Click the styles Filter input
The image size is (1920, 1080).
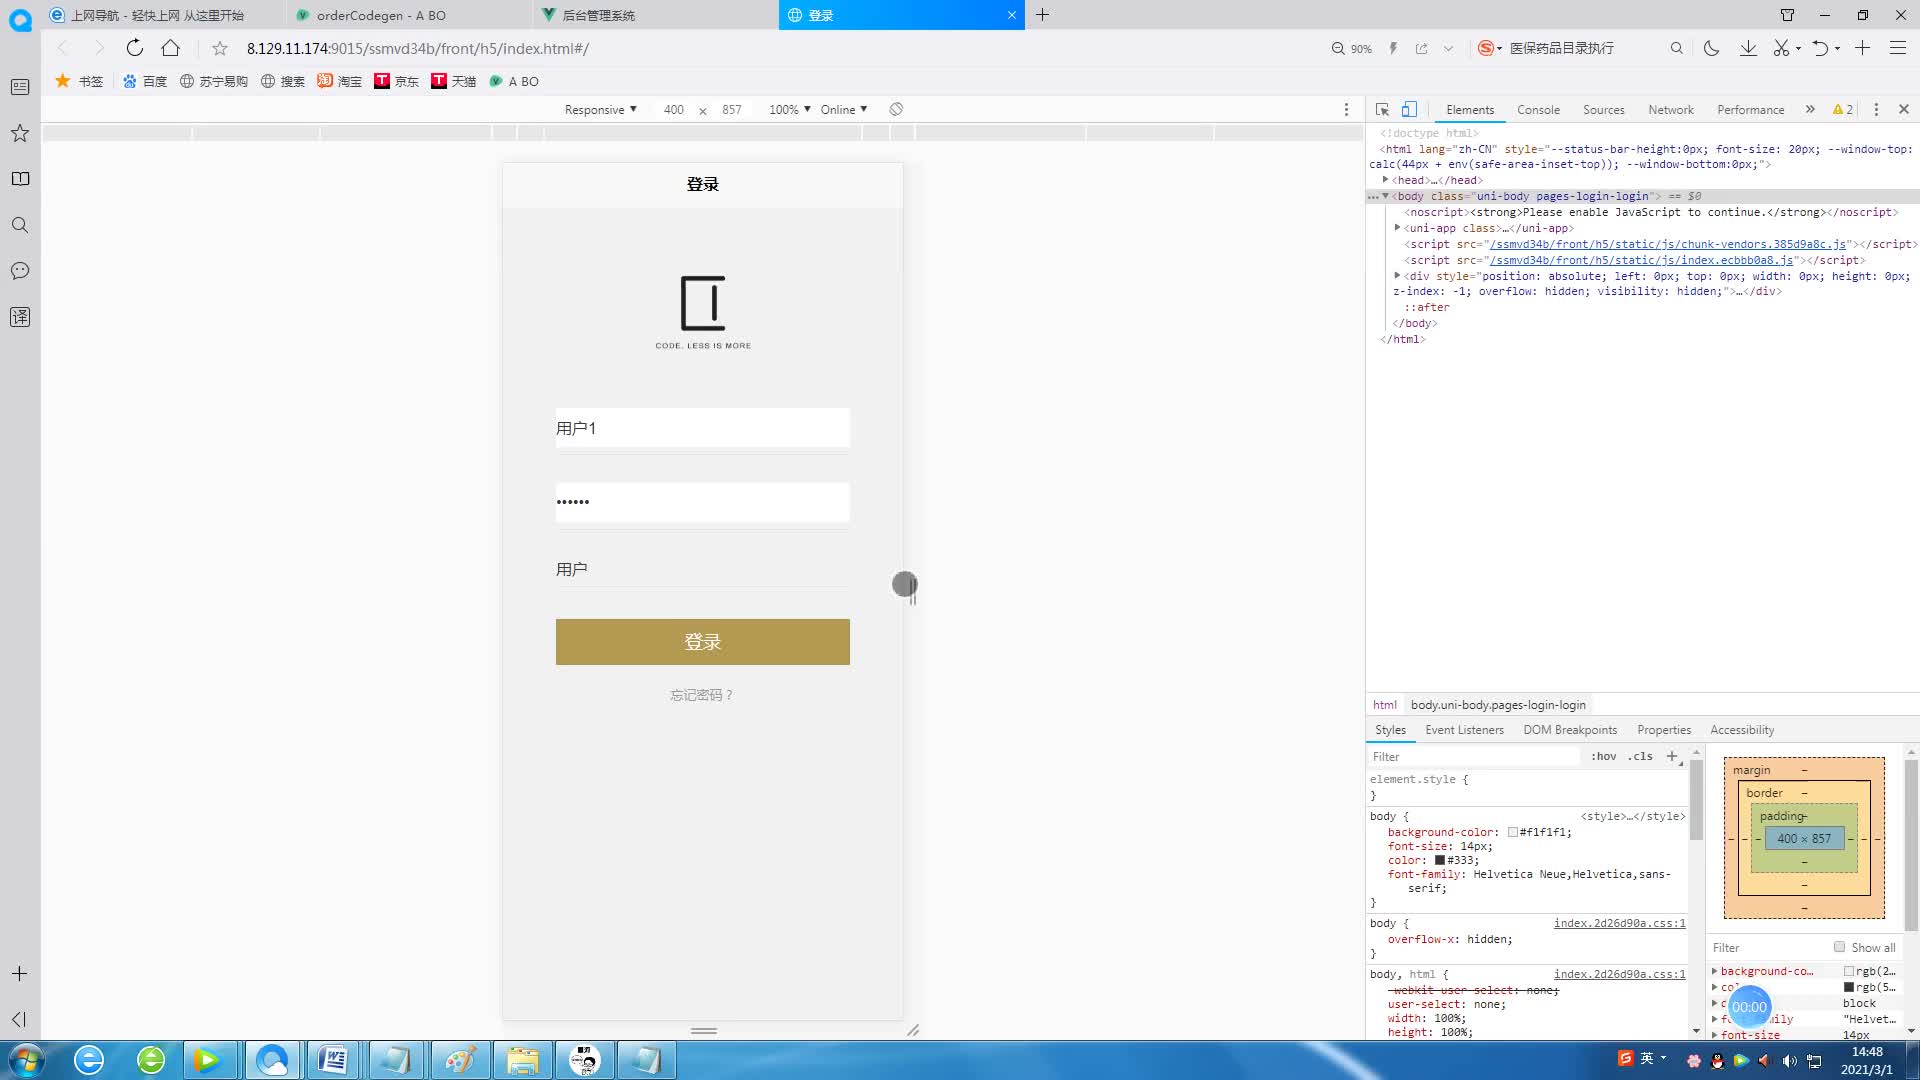pos(1475,757)
